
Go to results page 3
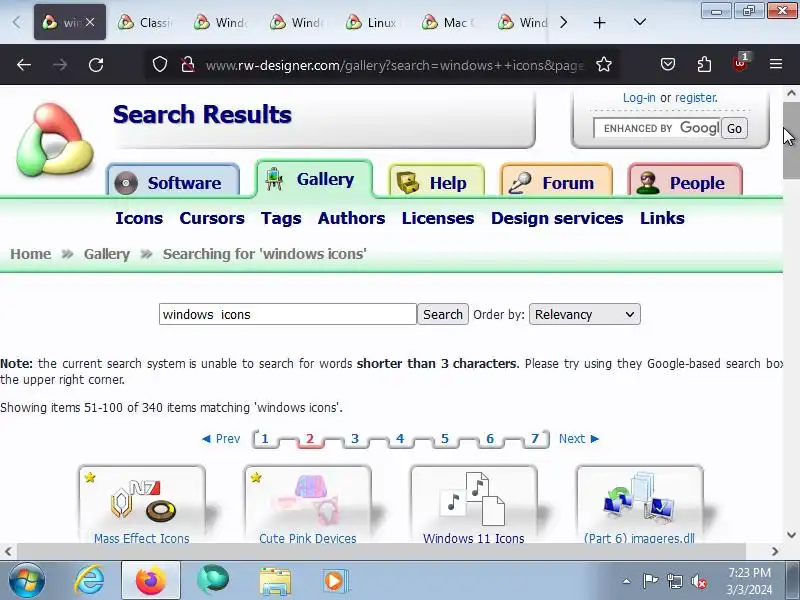355,439
